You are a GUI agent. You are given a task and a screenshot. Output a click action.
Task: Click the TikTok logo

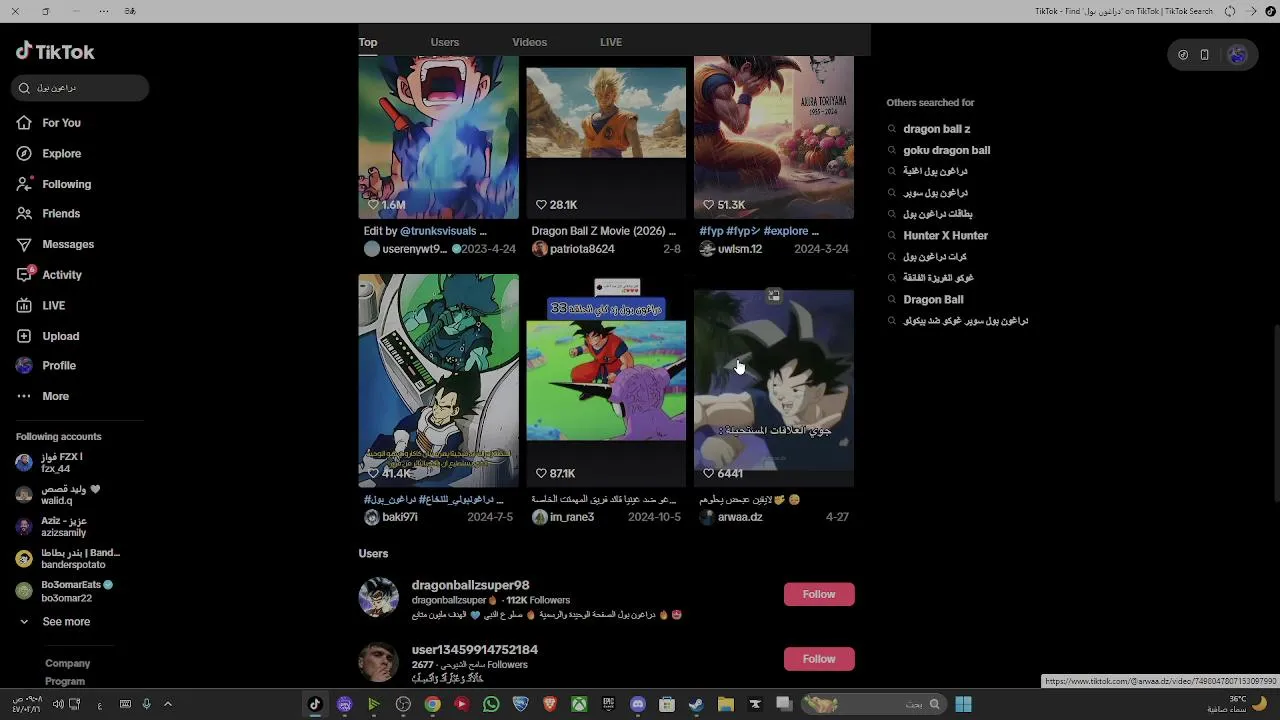[55, 51]
